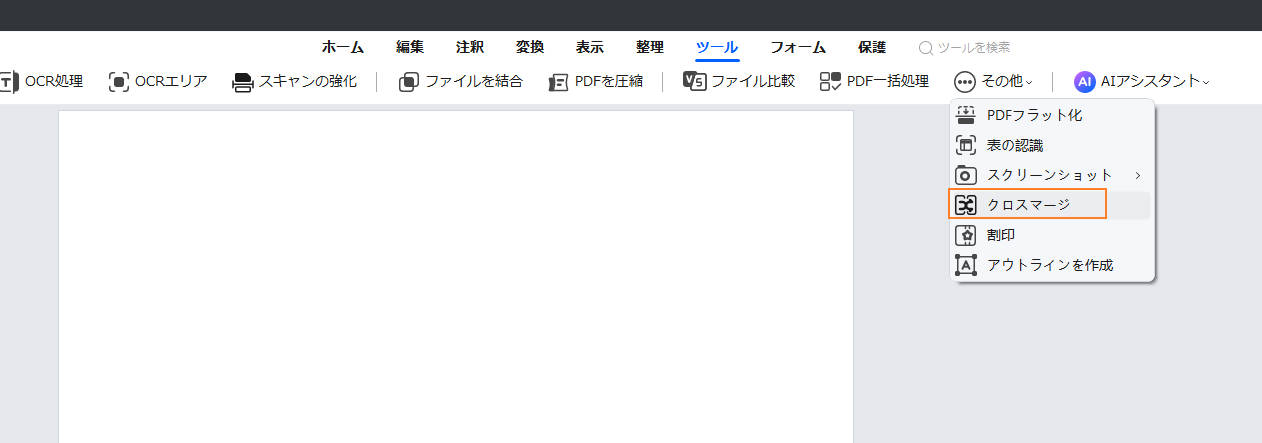Open ファイル比較 tool
The image size is (1262, 443).
coord(739,81)
